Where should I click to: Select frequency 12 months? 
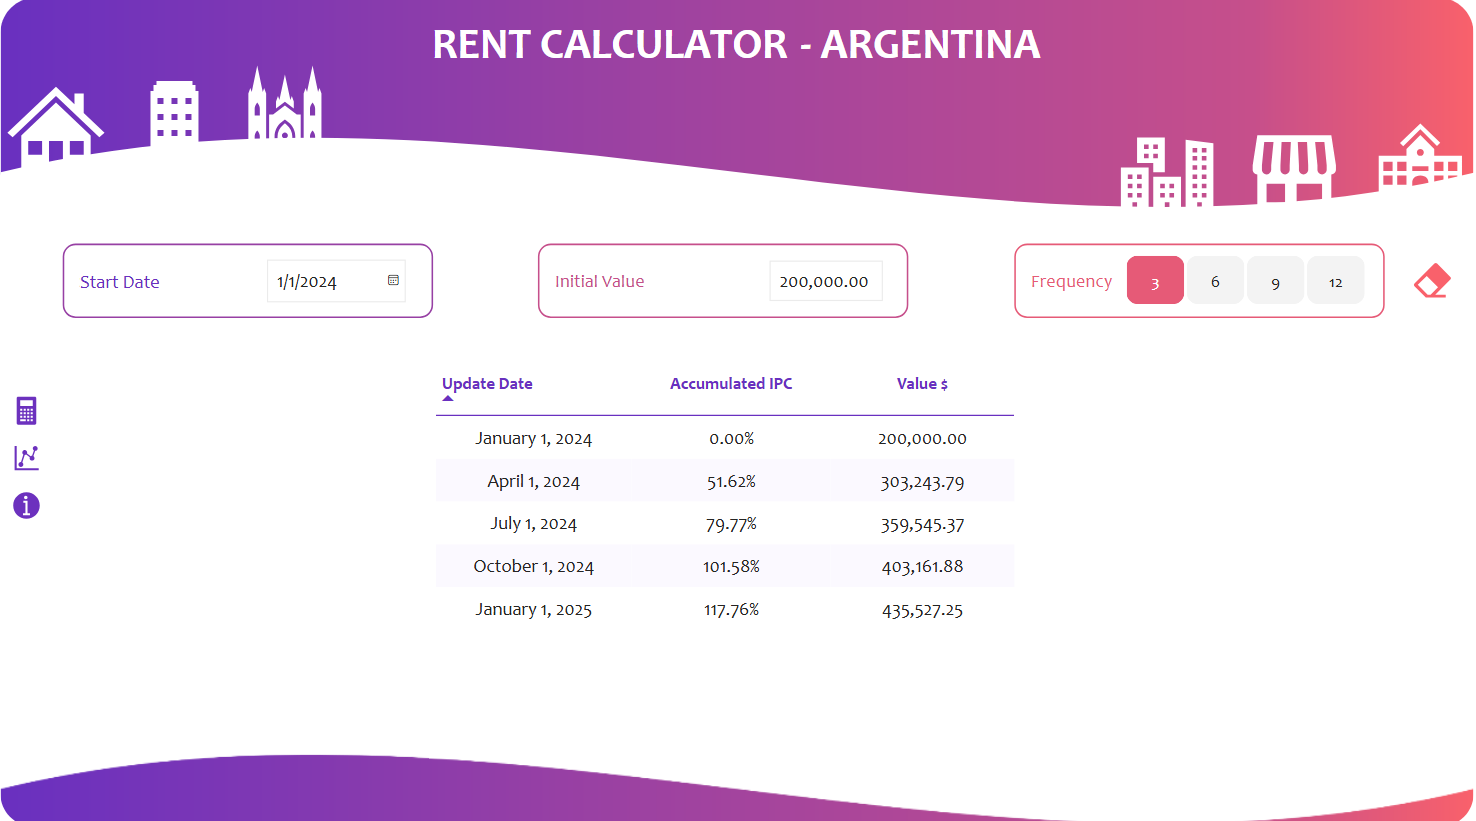click(1335, 281)
